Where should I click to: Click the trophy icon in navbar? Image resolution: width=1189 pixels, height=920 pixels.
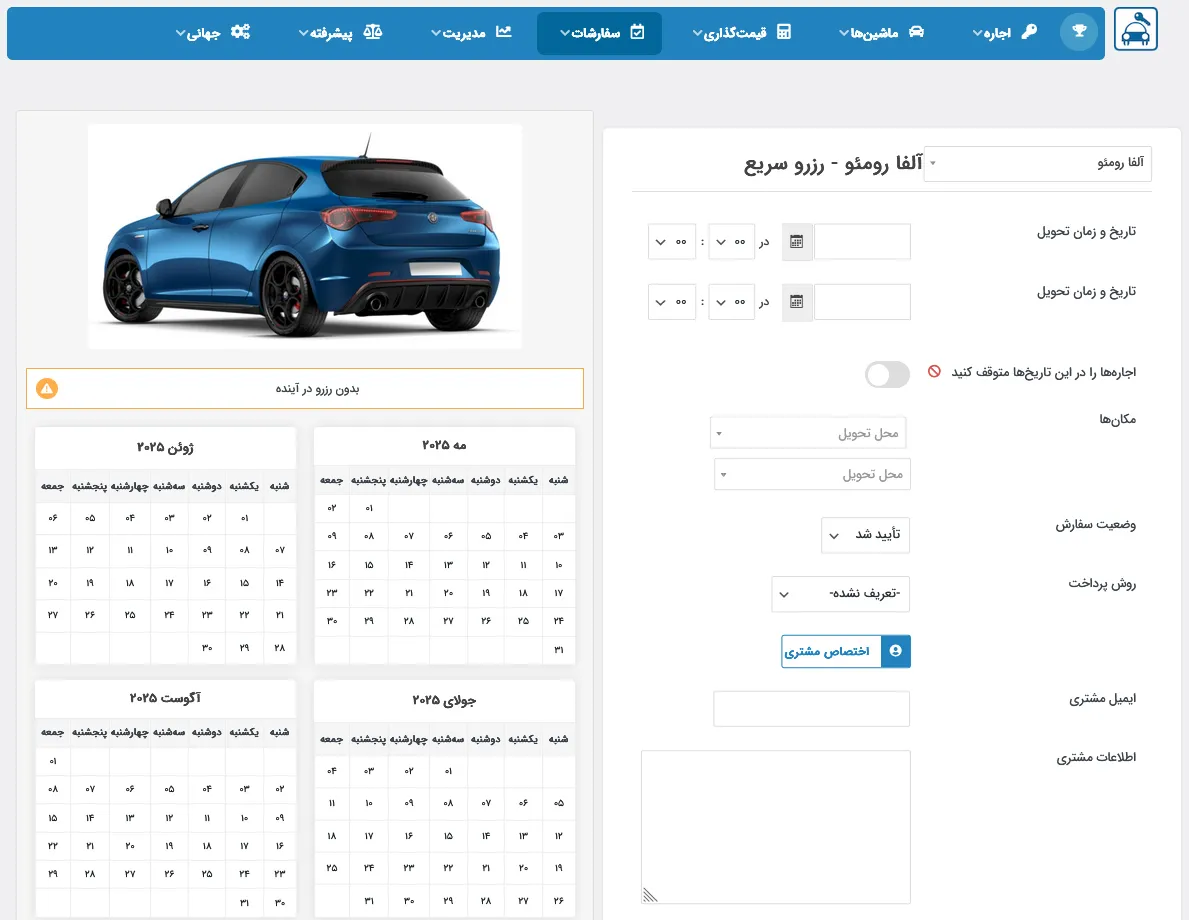(x=1079, y=32)
